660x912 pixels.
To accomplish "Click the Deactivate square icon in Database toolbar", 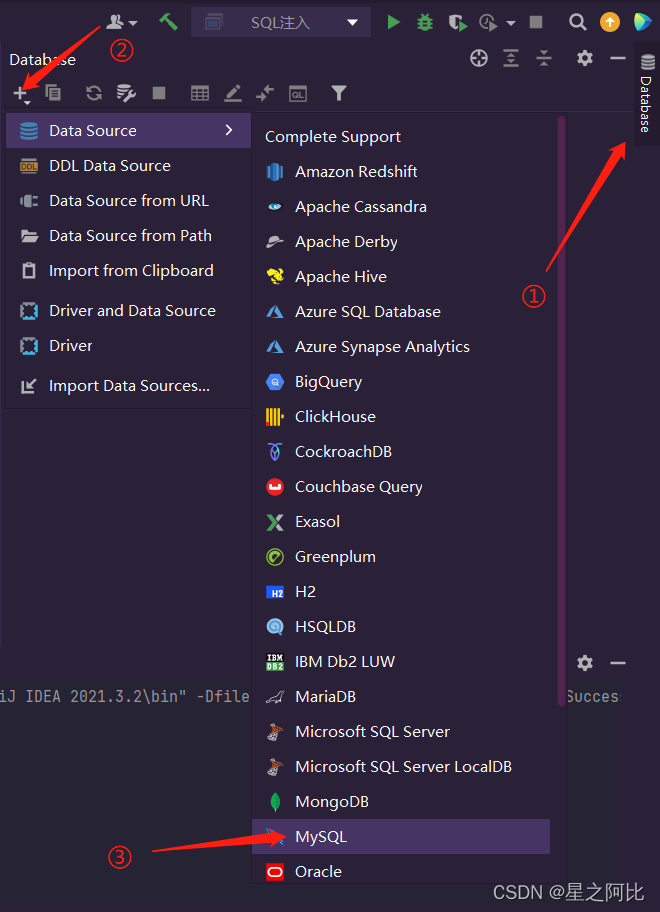I will tap(159, 92).
